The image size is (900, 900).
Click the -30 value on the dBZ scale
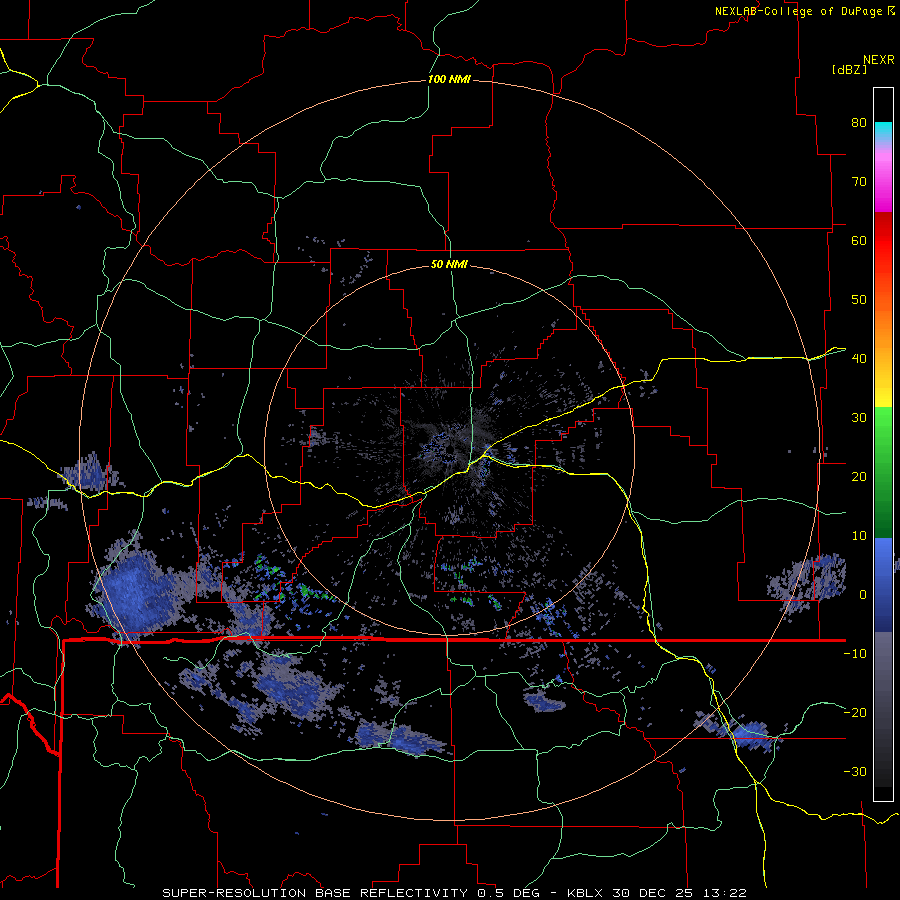coord(855,771)
